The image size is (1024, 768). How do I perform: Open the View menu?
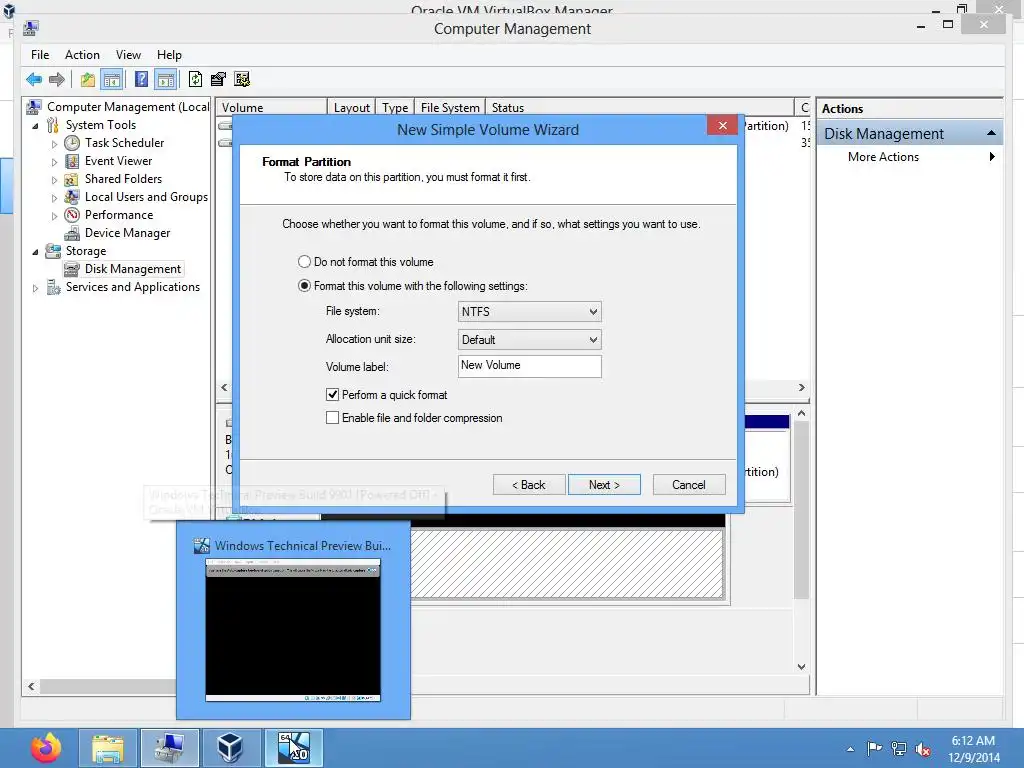click(128, 55)
